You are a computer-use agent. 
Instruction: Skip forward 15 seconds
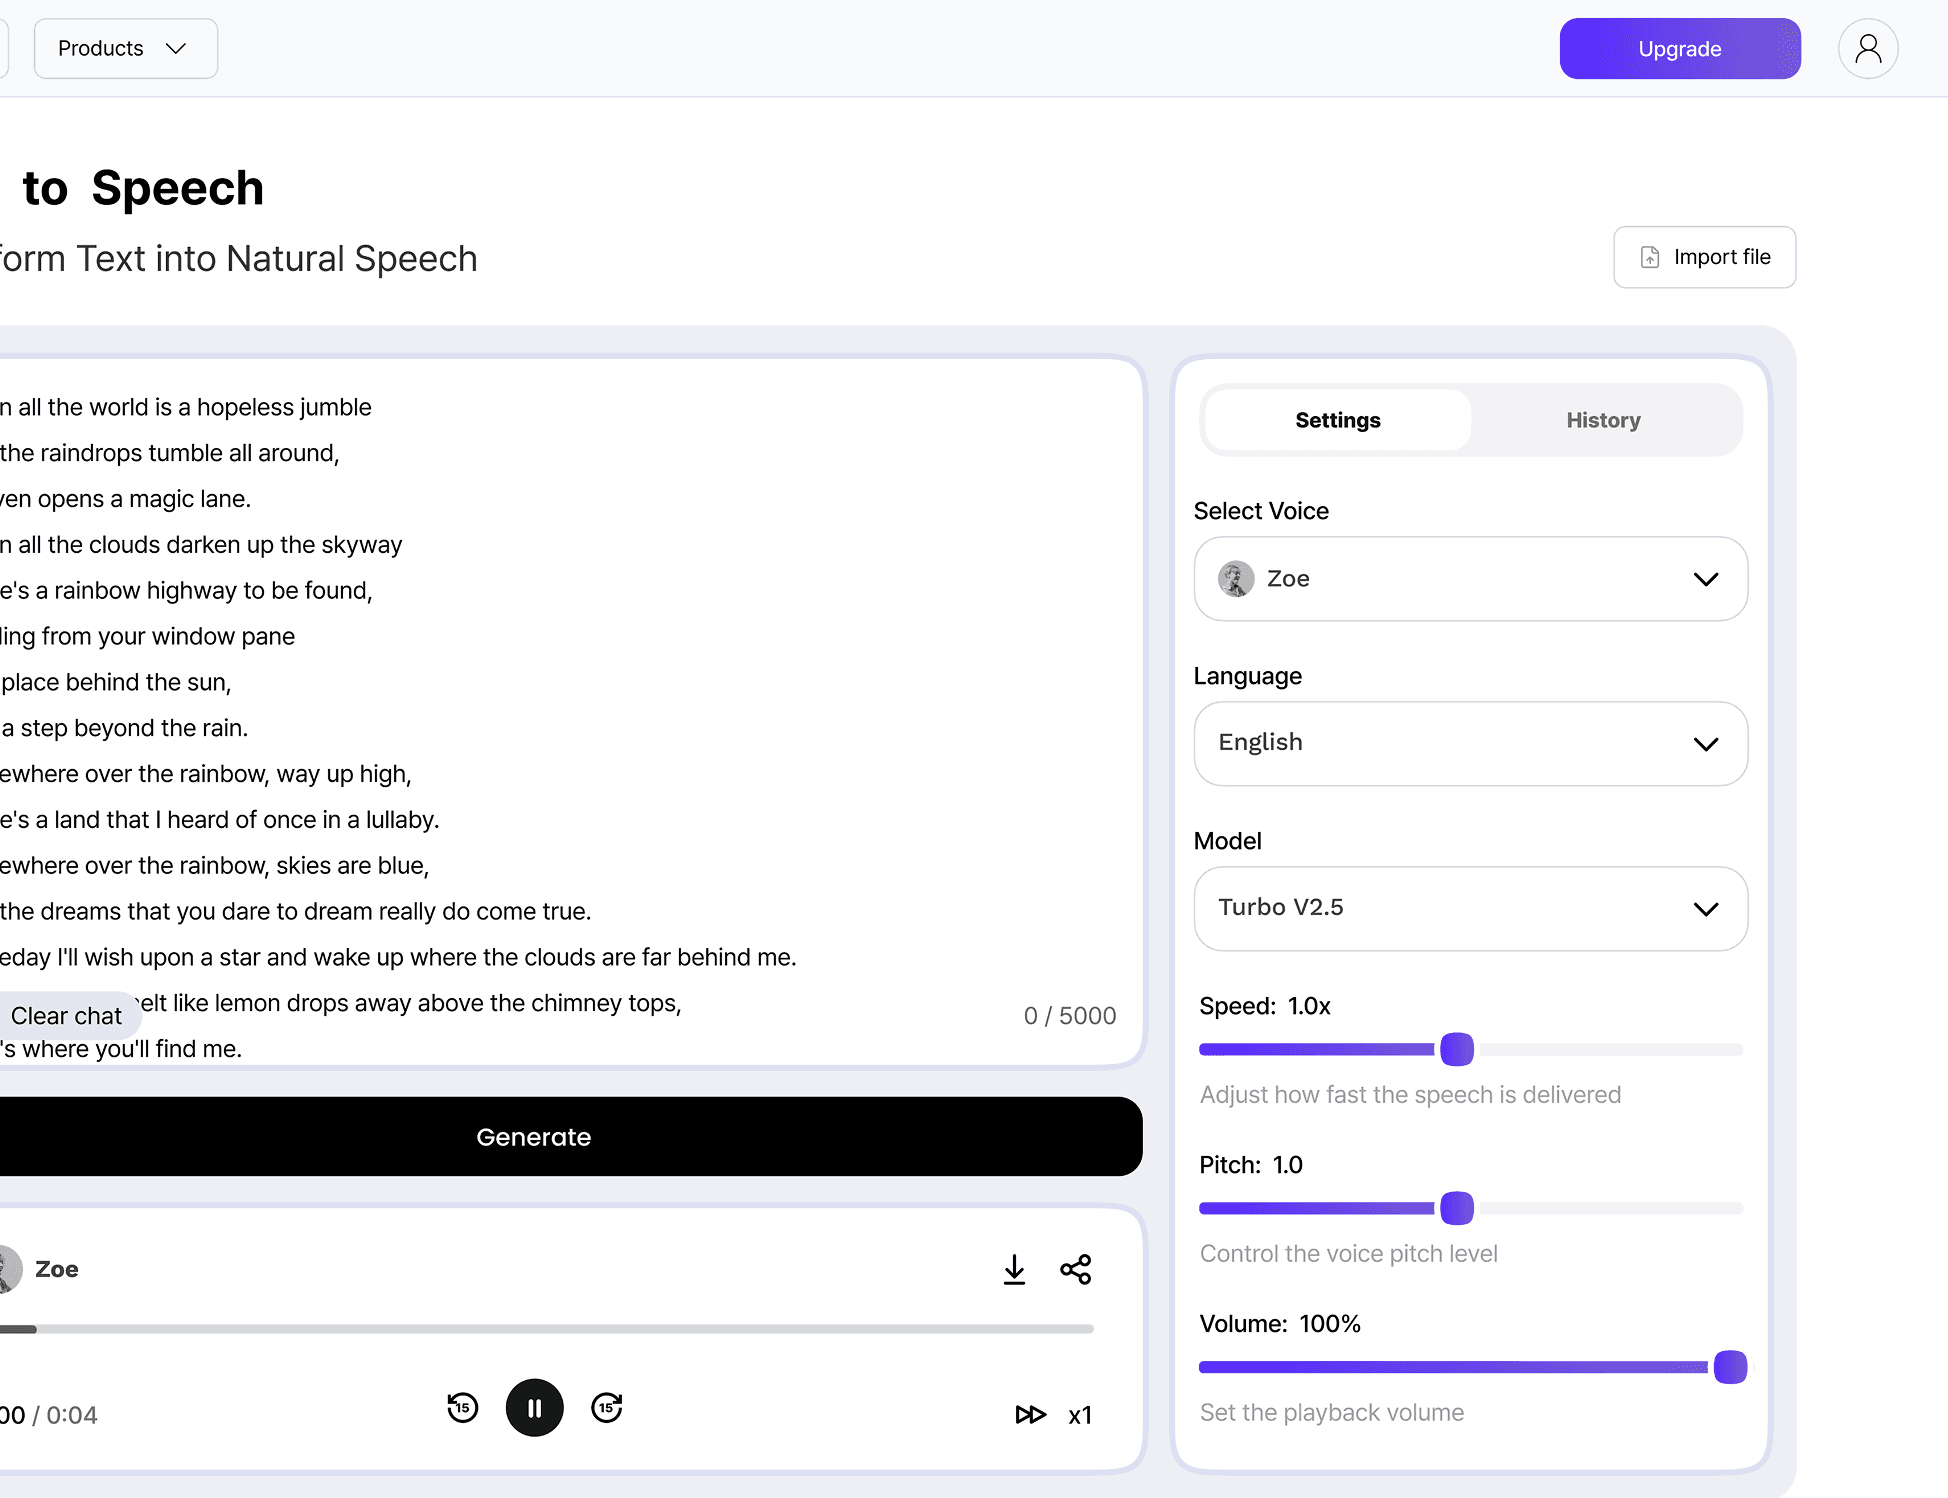[607, 1407]
